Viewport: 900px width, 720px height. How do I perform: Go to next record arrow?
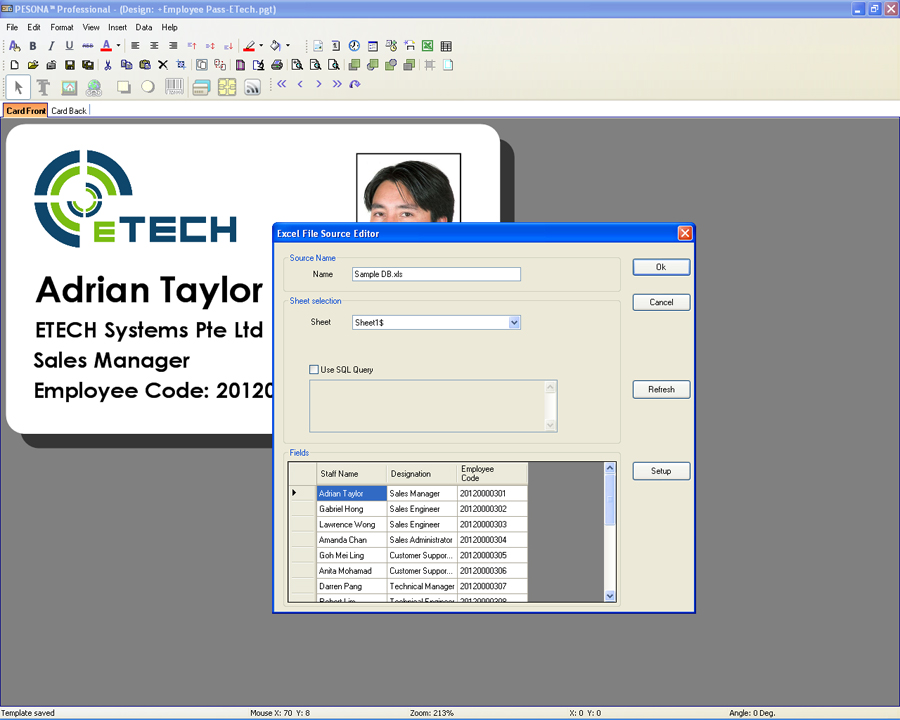(319, 85)
